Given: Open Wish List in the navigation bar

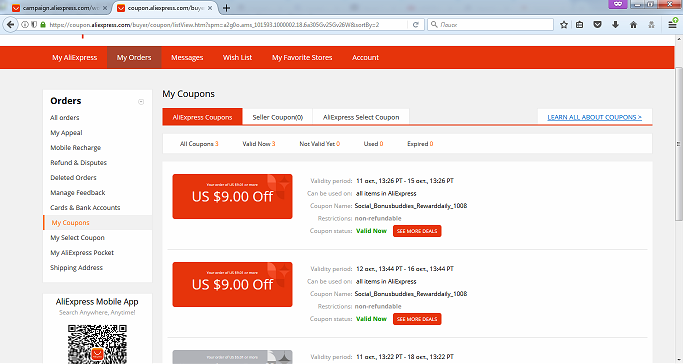Looking at the screenshot, I should (237, 58).
